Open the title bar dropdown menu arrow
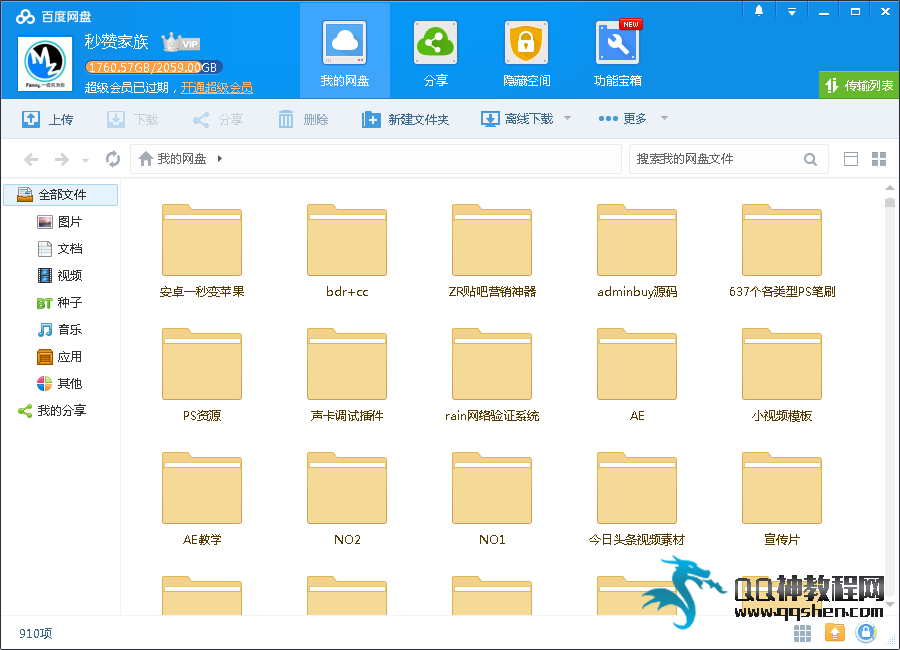This screenshot has height=650, width=900. [x=792, y=11]
